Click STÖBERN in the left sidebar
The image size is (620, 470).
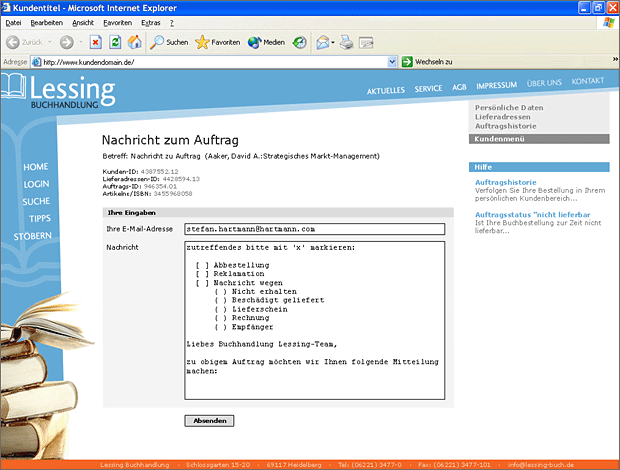[x=32, y=236]
